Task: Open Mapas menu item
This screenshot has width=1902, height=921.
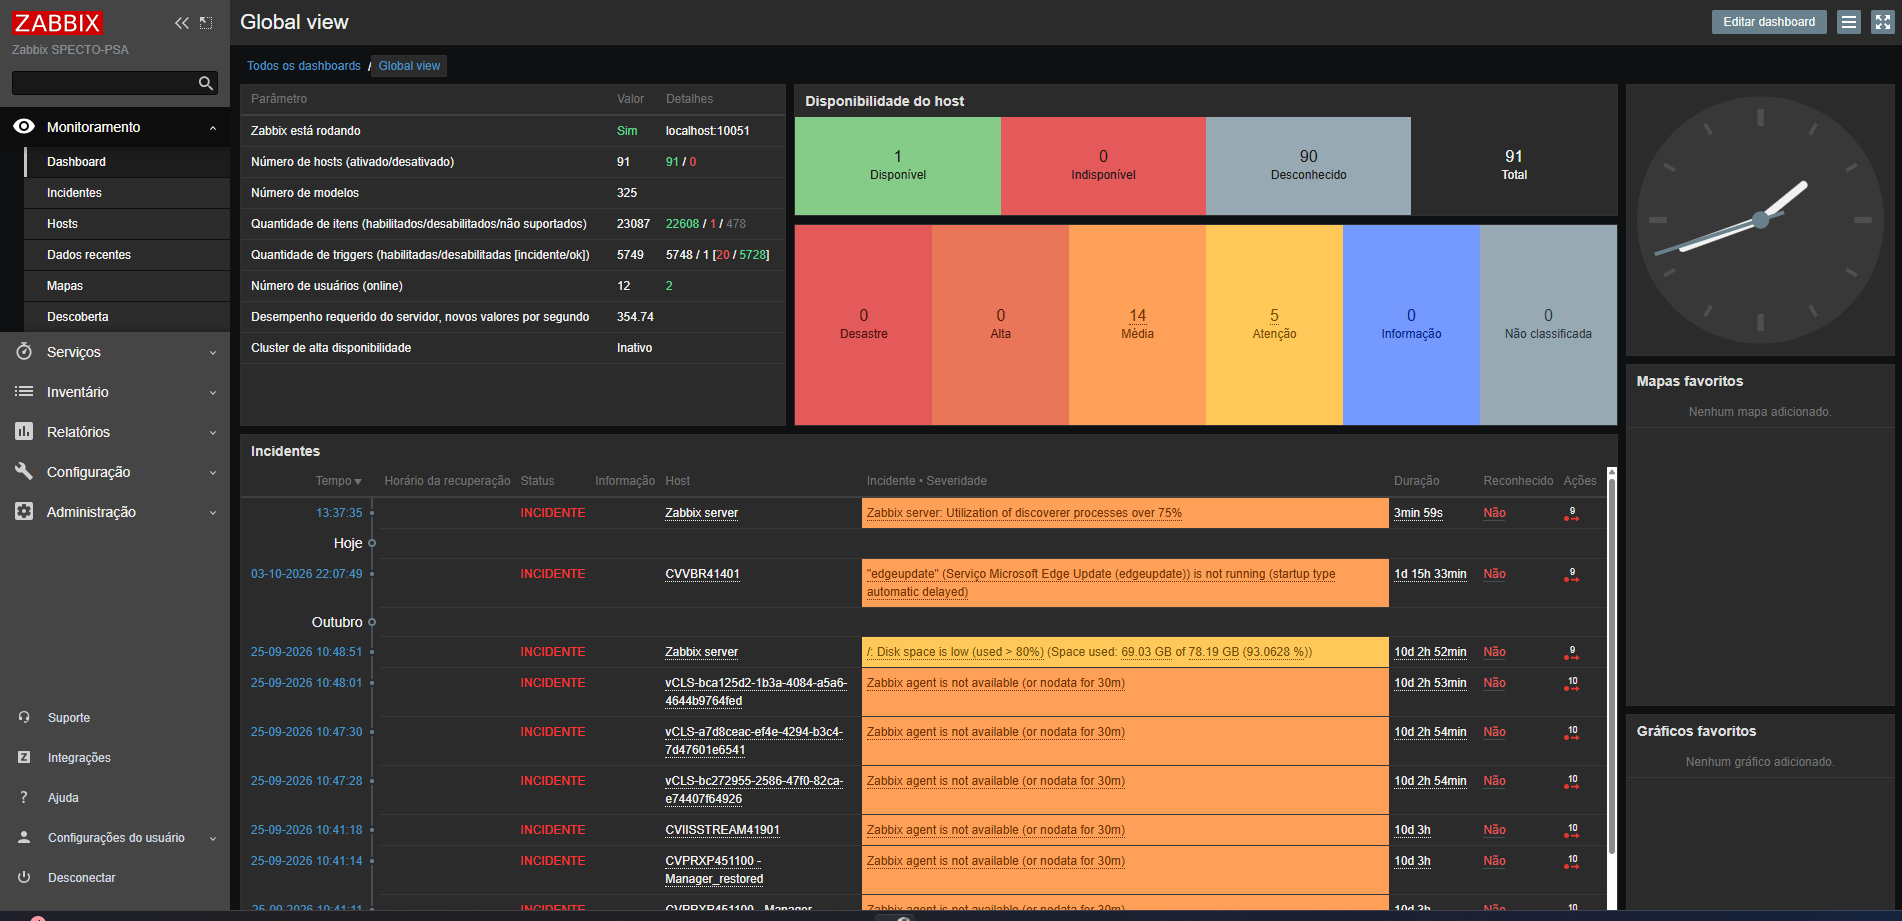Action: coord(128,285)
